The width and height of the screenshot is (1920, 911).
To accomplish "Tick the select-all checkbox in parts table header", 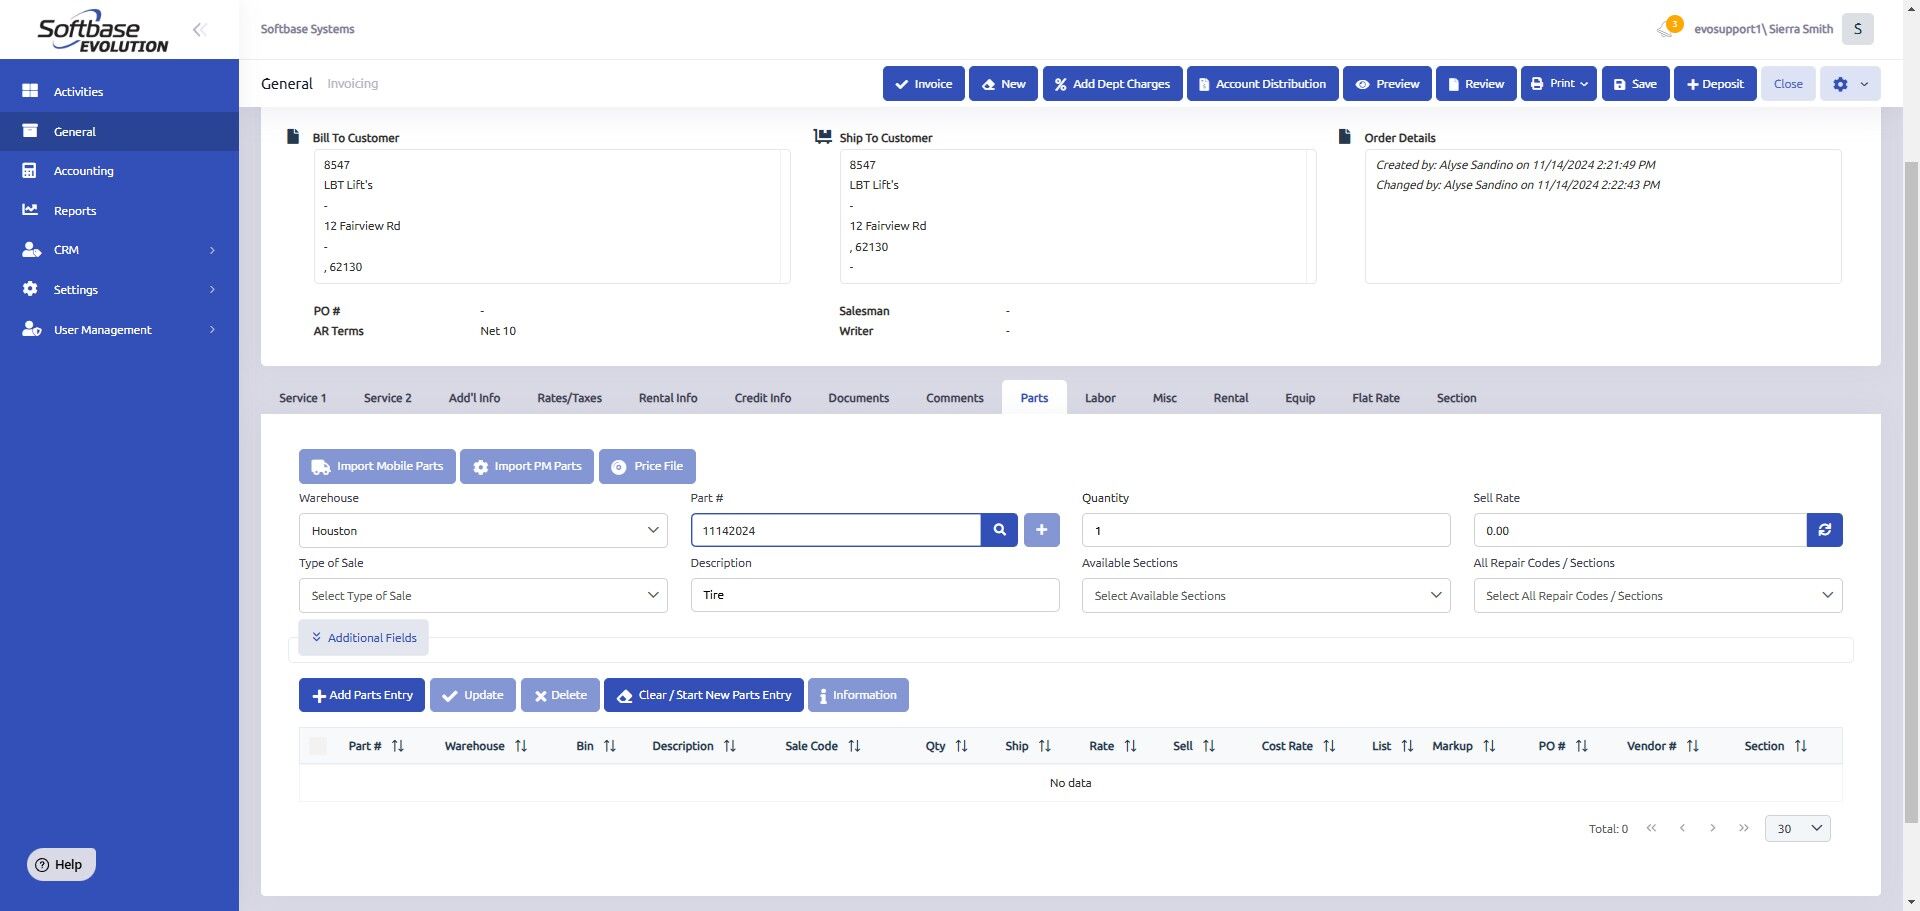I will click(x=318, y=746).
